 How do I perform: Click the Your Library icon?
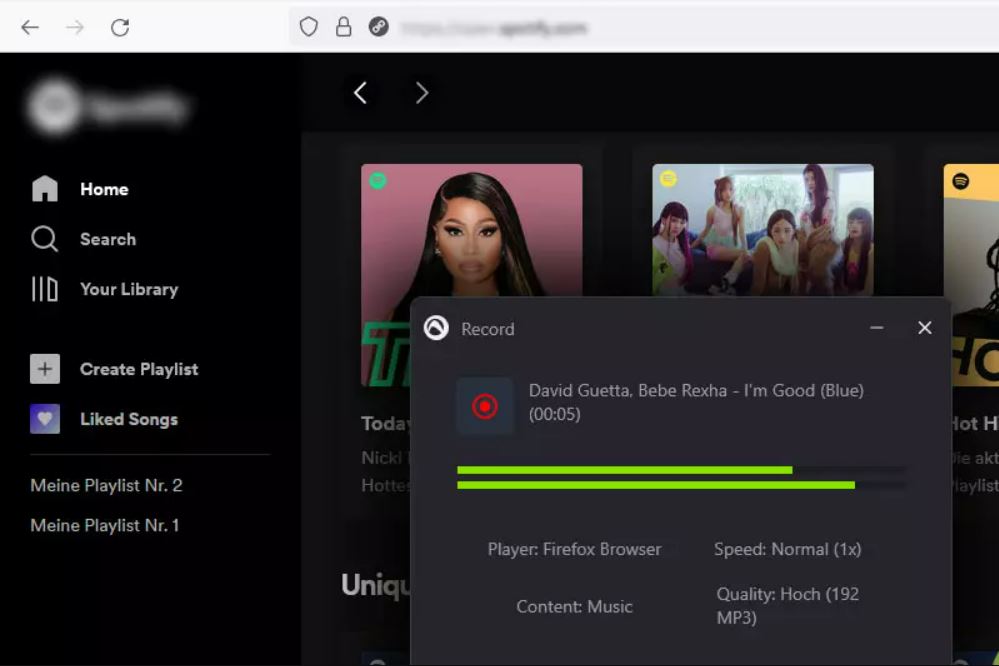pyautogui.click(x=45, y=289)
